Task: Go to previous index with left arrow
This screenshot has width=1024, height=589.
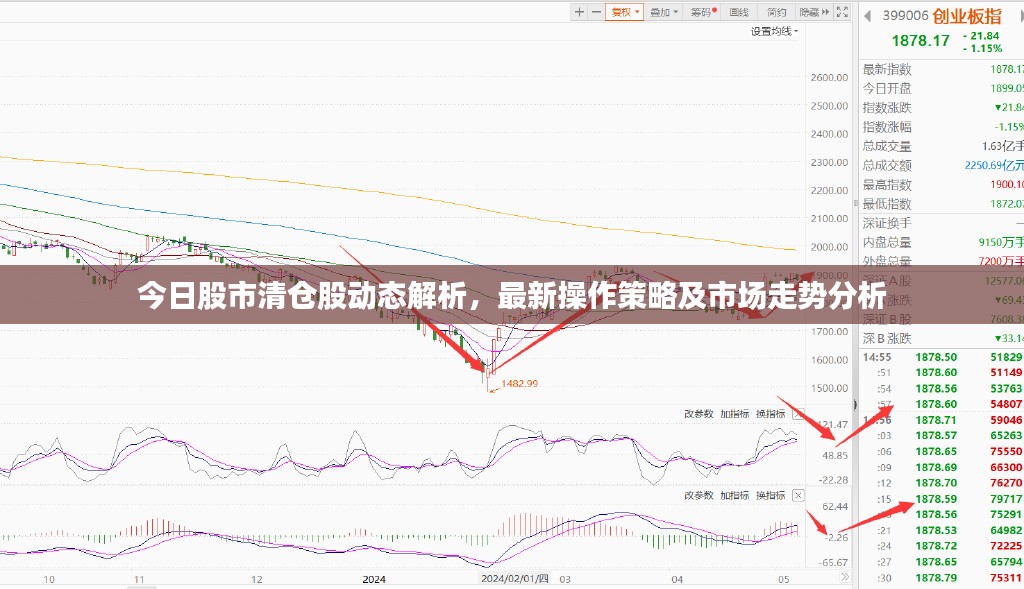Action: point(867,16)
